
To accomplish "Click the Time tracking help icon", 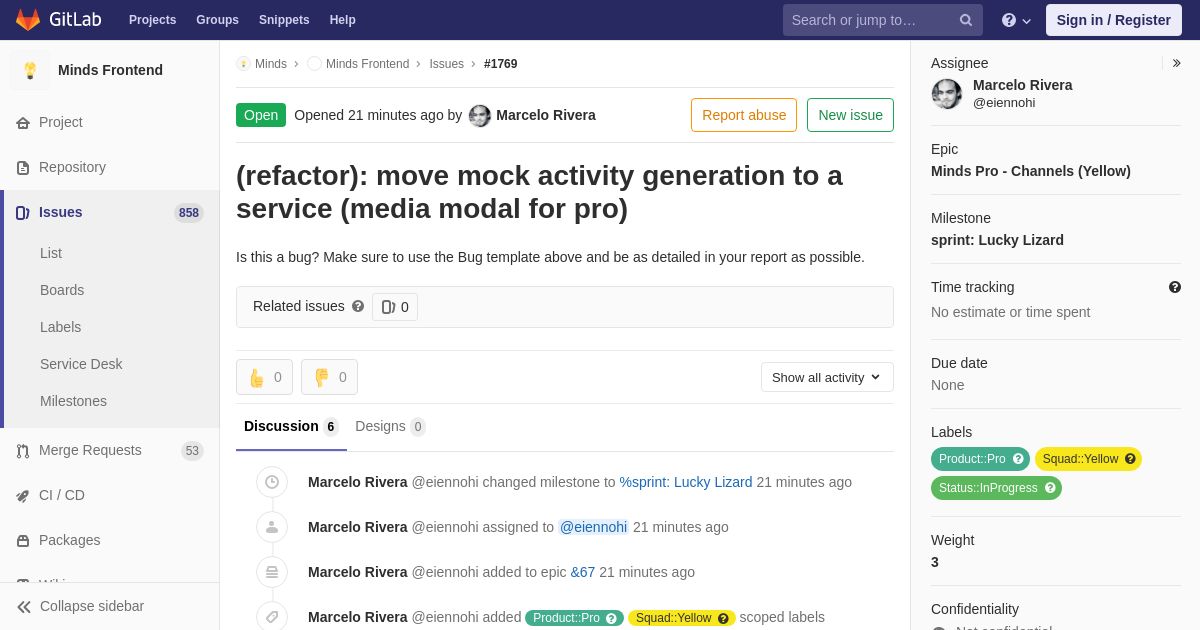I will [x=1175, y=287].
